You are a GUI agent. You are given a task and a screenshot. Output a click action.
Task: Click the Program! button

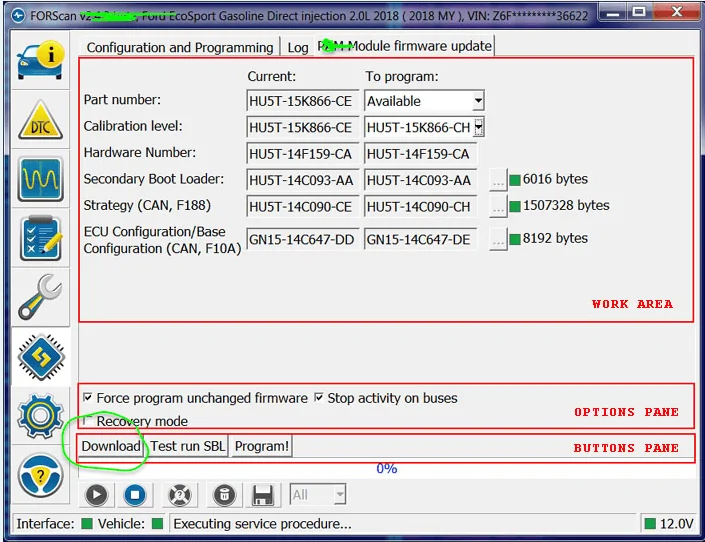(x=262, y=446)
